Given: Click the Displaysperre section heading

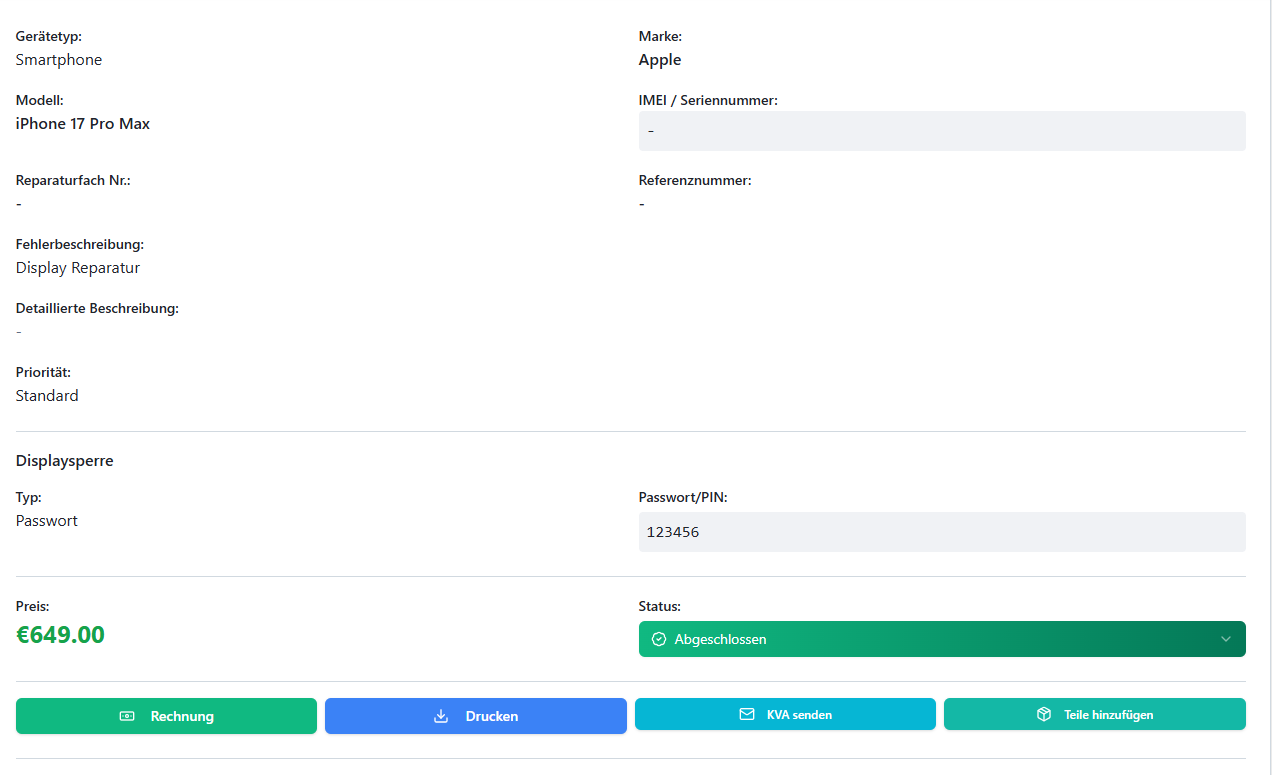Looking at the screenshot, I should [x=65, y=461].
